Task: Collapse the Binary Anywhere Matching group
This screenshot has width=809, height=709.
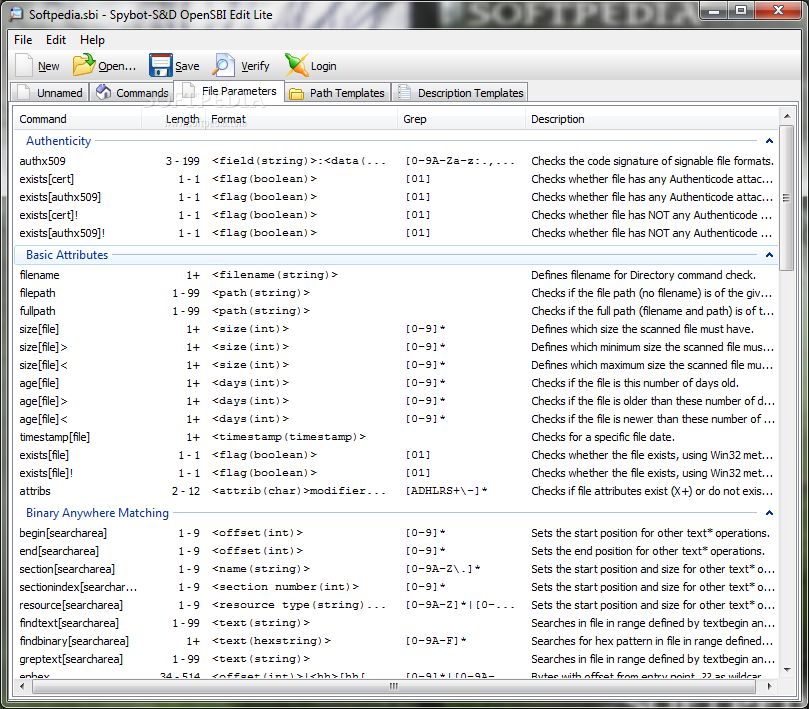Action: tap(769, 513)
